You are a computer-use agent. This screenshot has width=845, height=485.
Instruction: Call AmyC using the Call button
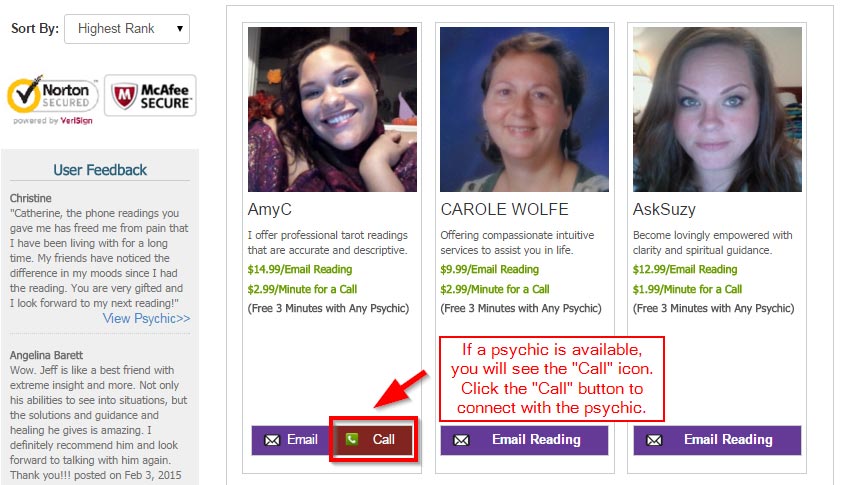pos(373,439)
